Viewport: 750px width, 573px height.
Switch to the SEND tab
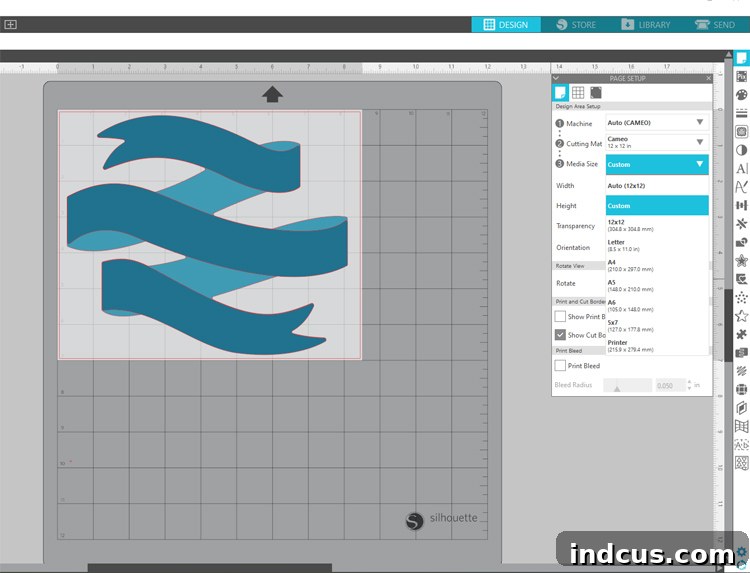pyautogui.click(x=715, y=24)
